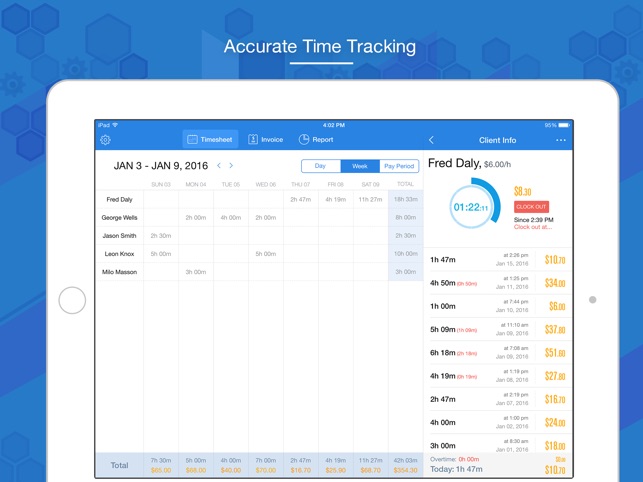Click the running timer circle 01:22:11
The width and height of the screenshot is (643, 482).
coord(471,207)
